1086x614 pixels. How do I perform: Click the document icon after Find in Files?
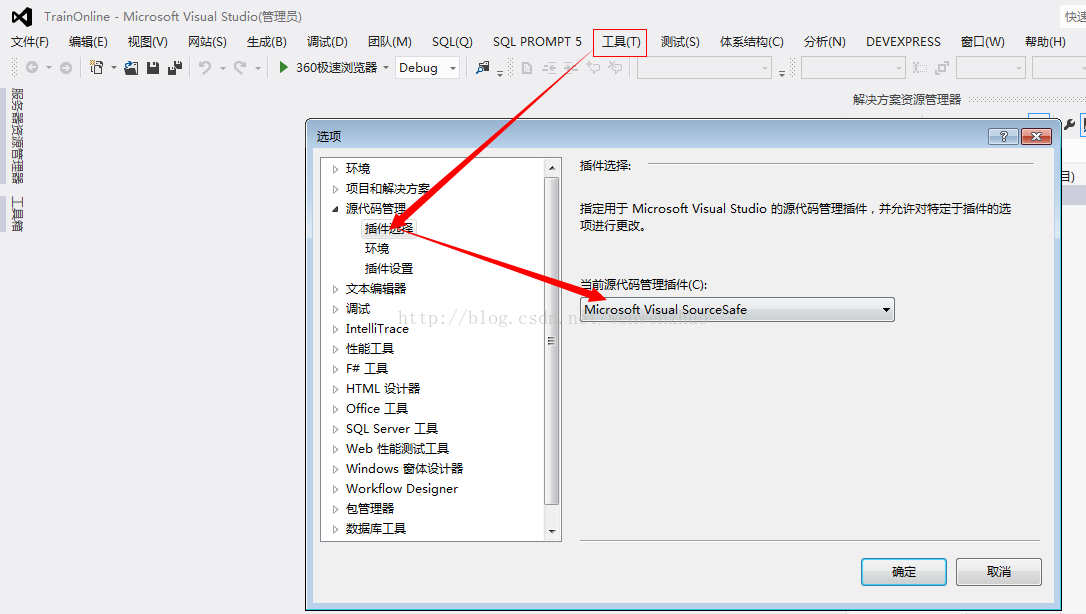[x=527, y=68]
